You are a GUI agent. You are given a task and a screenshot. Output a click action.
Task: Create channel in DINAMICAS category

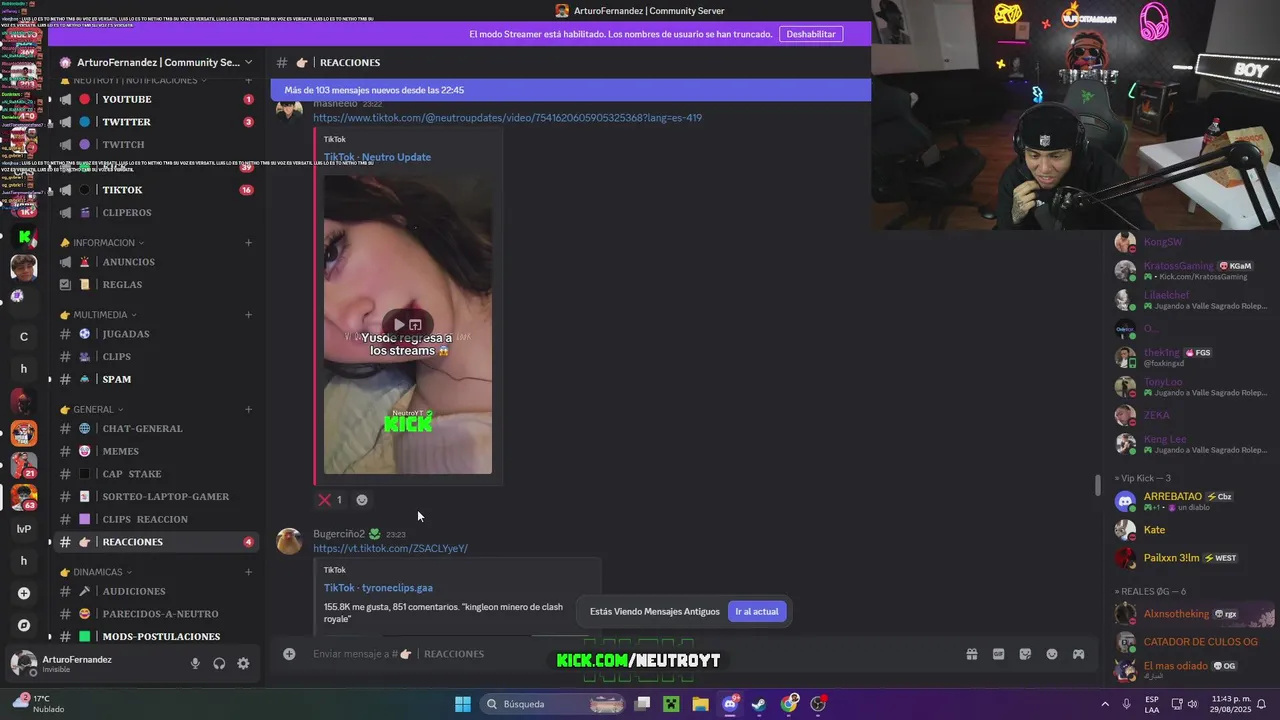248,572
